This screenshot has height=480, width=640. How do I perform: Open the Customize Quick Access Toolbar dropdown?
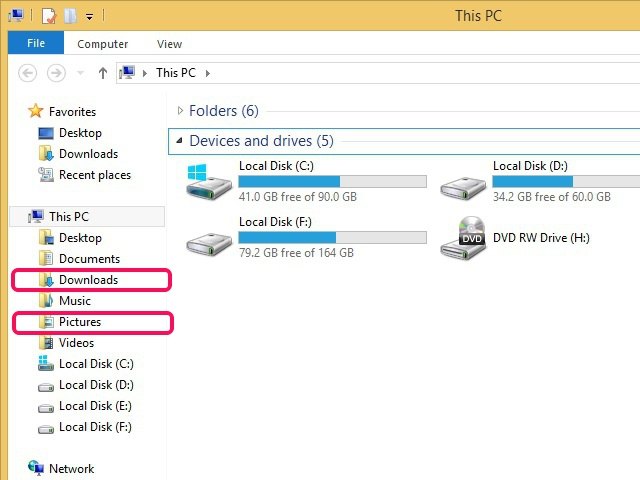tap(89, 17)
